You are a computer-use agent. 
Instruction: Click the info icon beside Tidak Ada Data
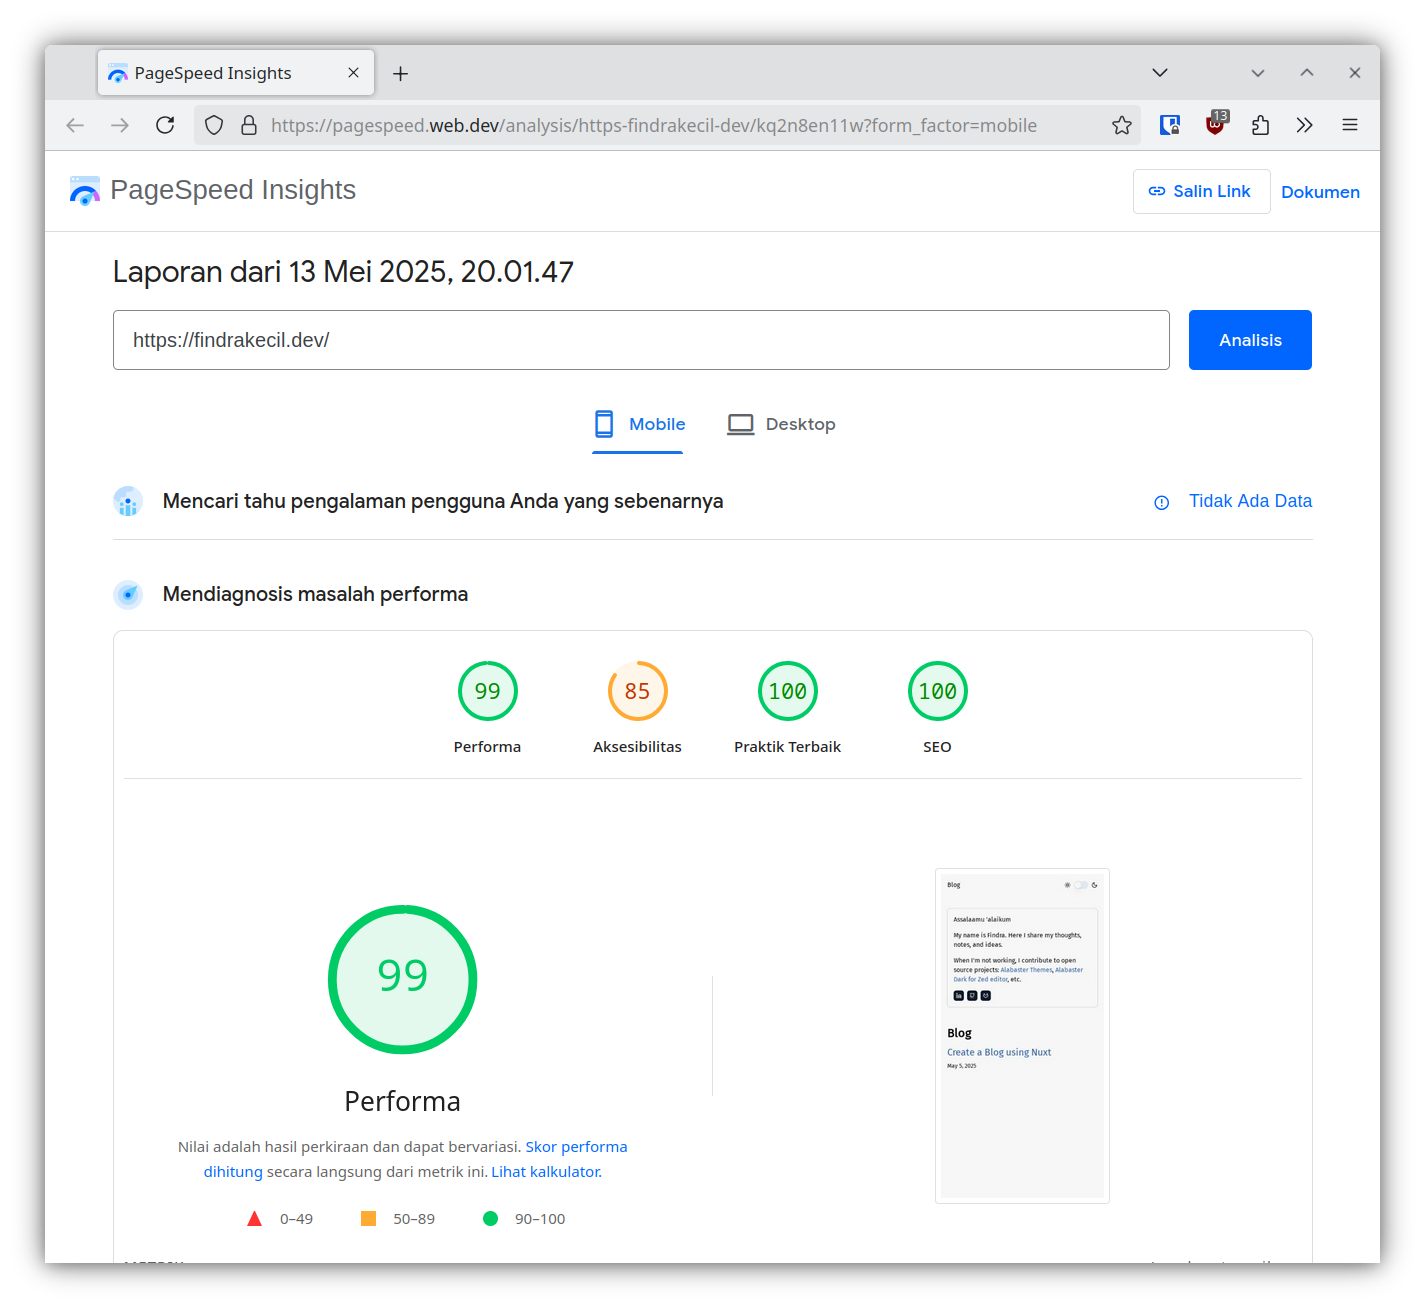coord(1161,502)
